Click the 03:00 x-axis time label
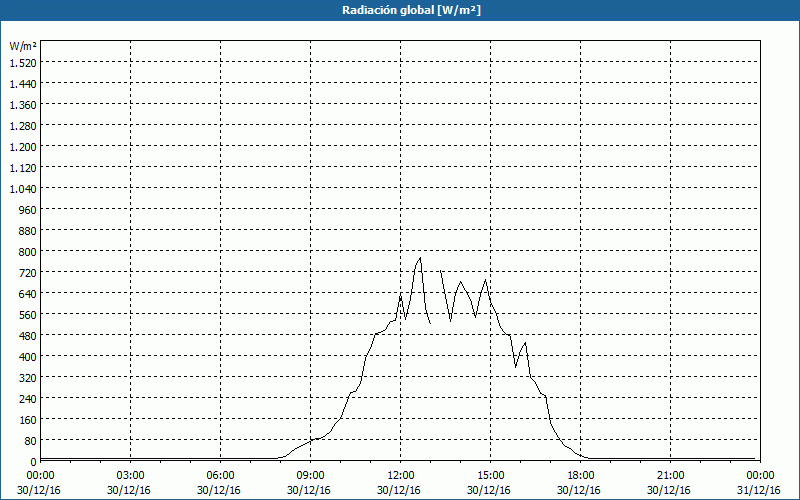This screenshot has width=800, height=500. click(131, 476)
